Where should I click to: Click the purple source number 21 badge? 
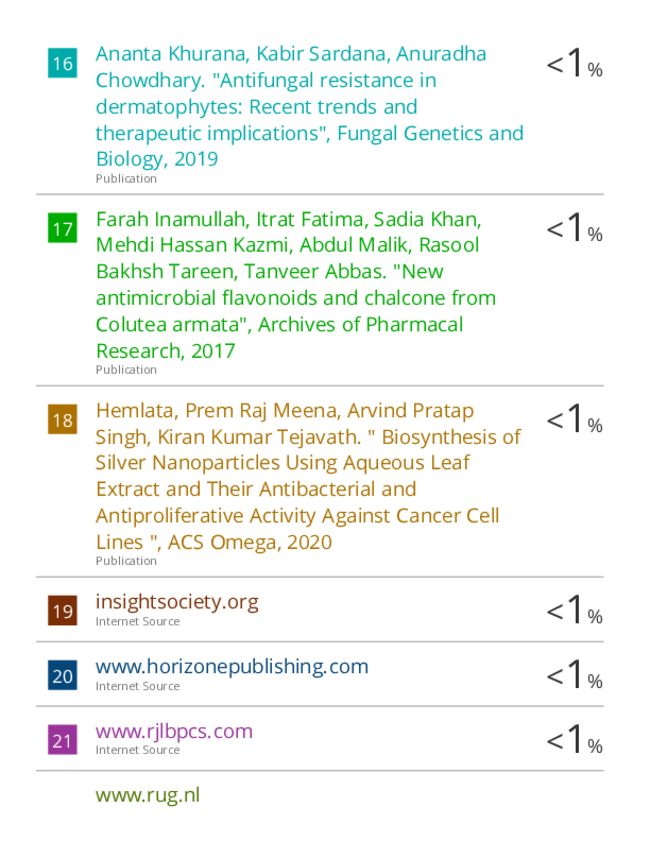coord(62,740)
